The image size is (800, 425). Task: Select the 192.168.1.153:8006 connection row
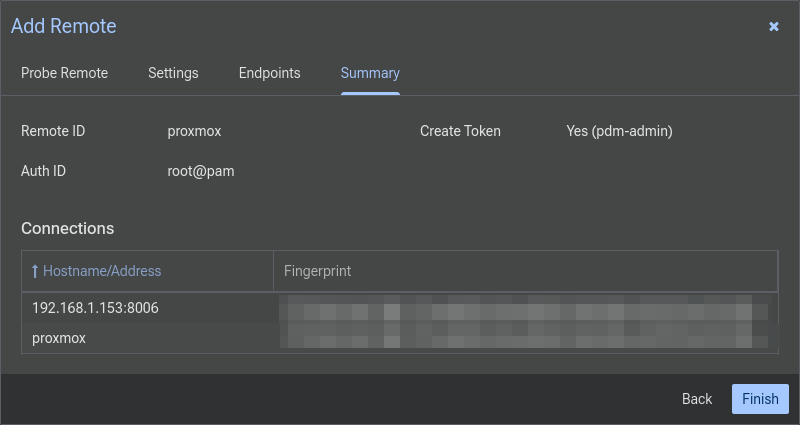(x=399, y=308)
